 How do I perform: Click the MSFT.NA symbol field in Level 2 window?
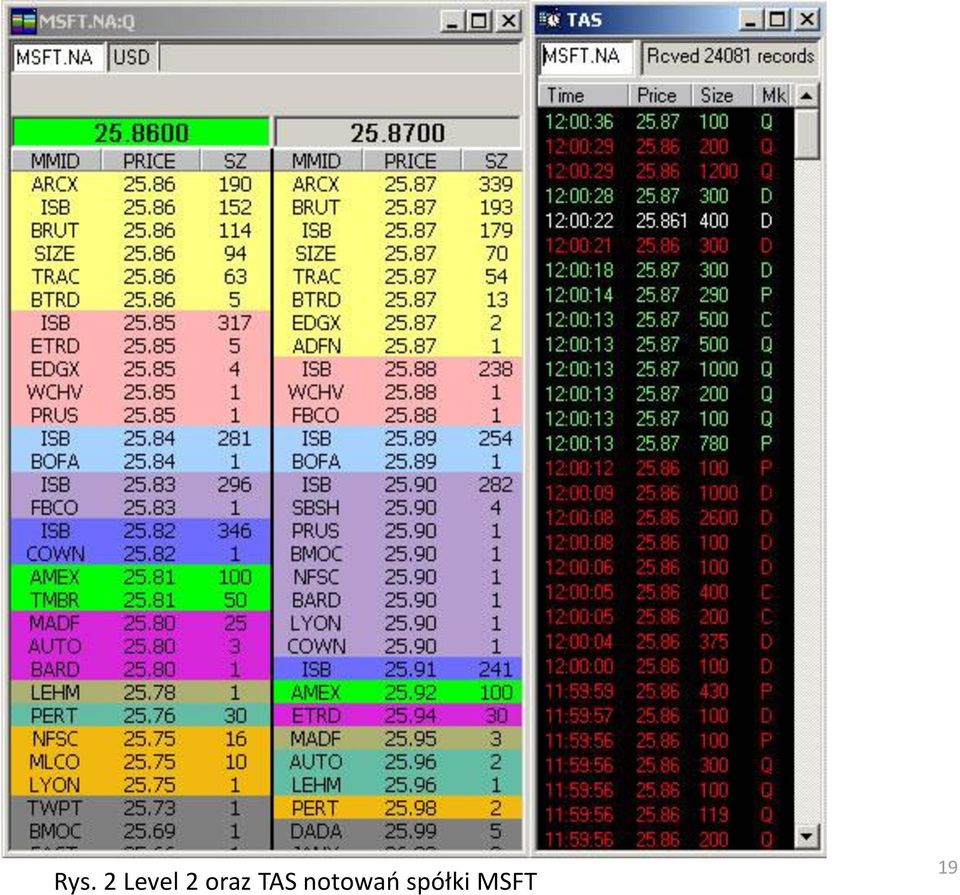click(59, 58)
